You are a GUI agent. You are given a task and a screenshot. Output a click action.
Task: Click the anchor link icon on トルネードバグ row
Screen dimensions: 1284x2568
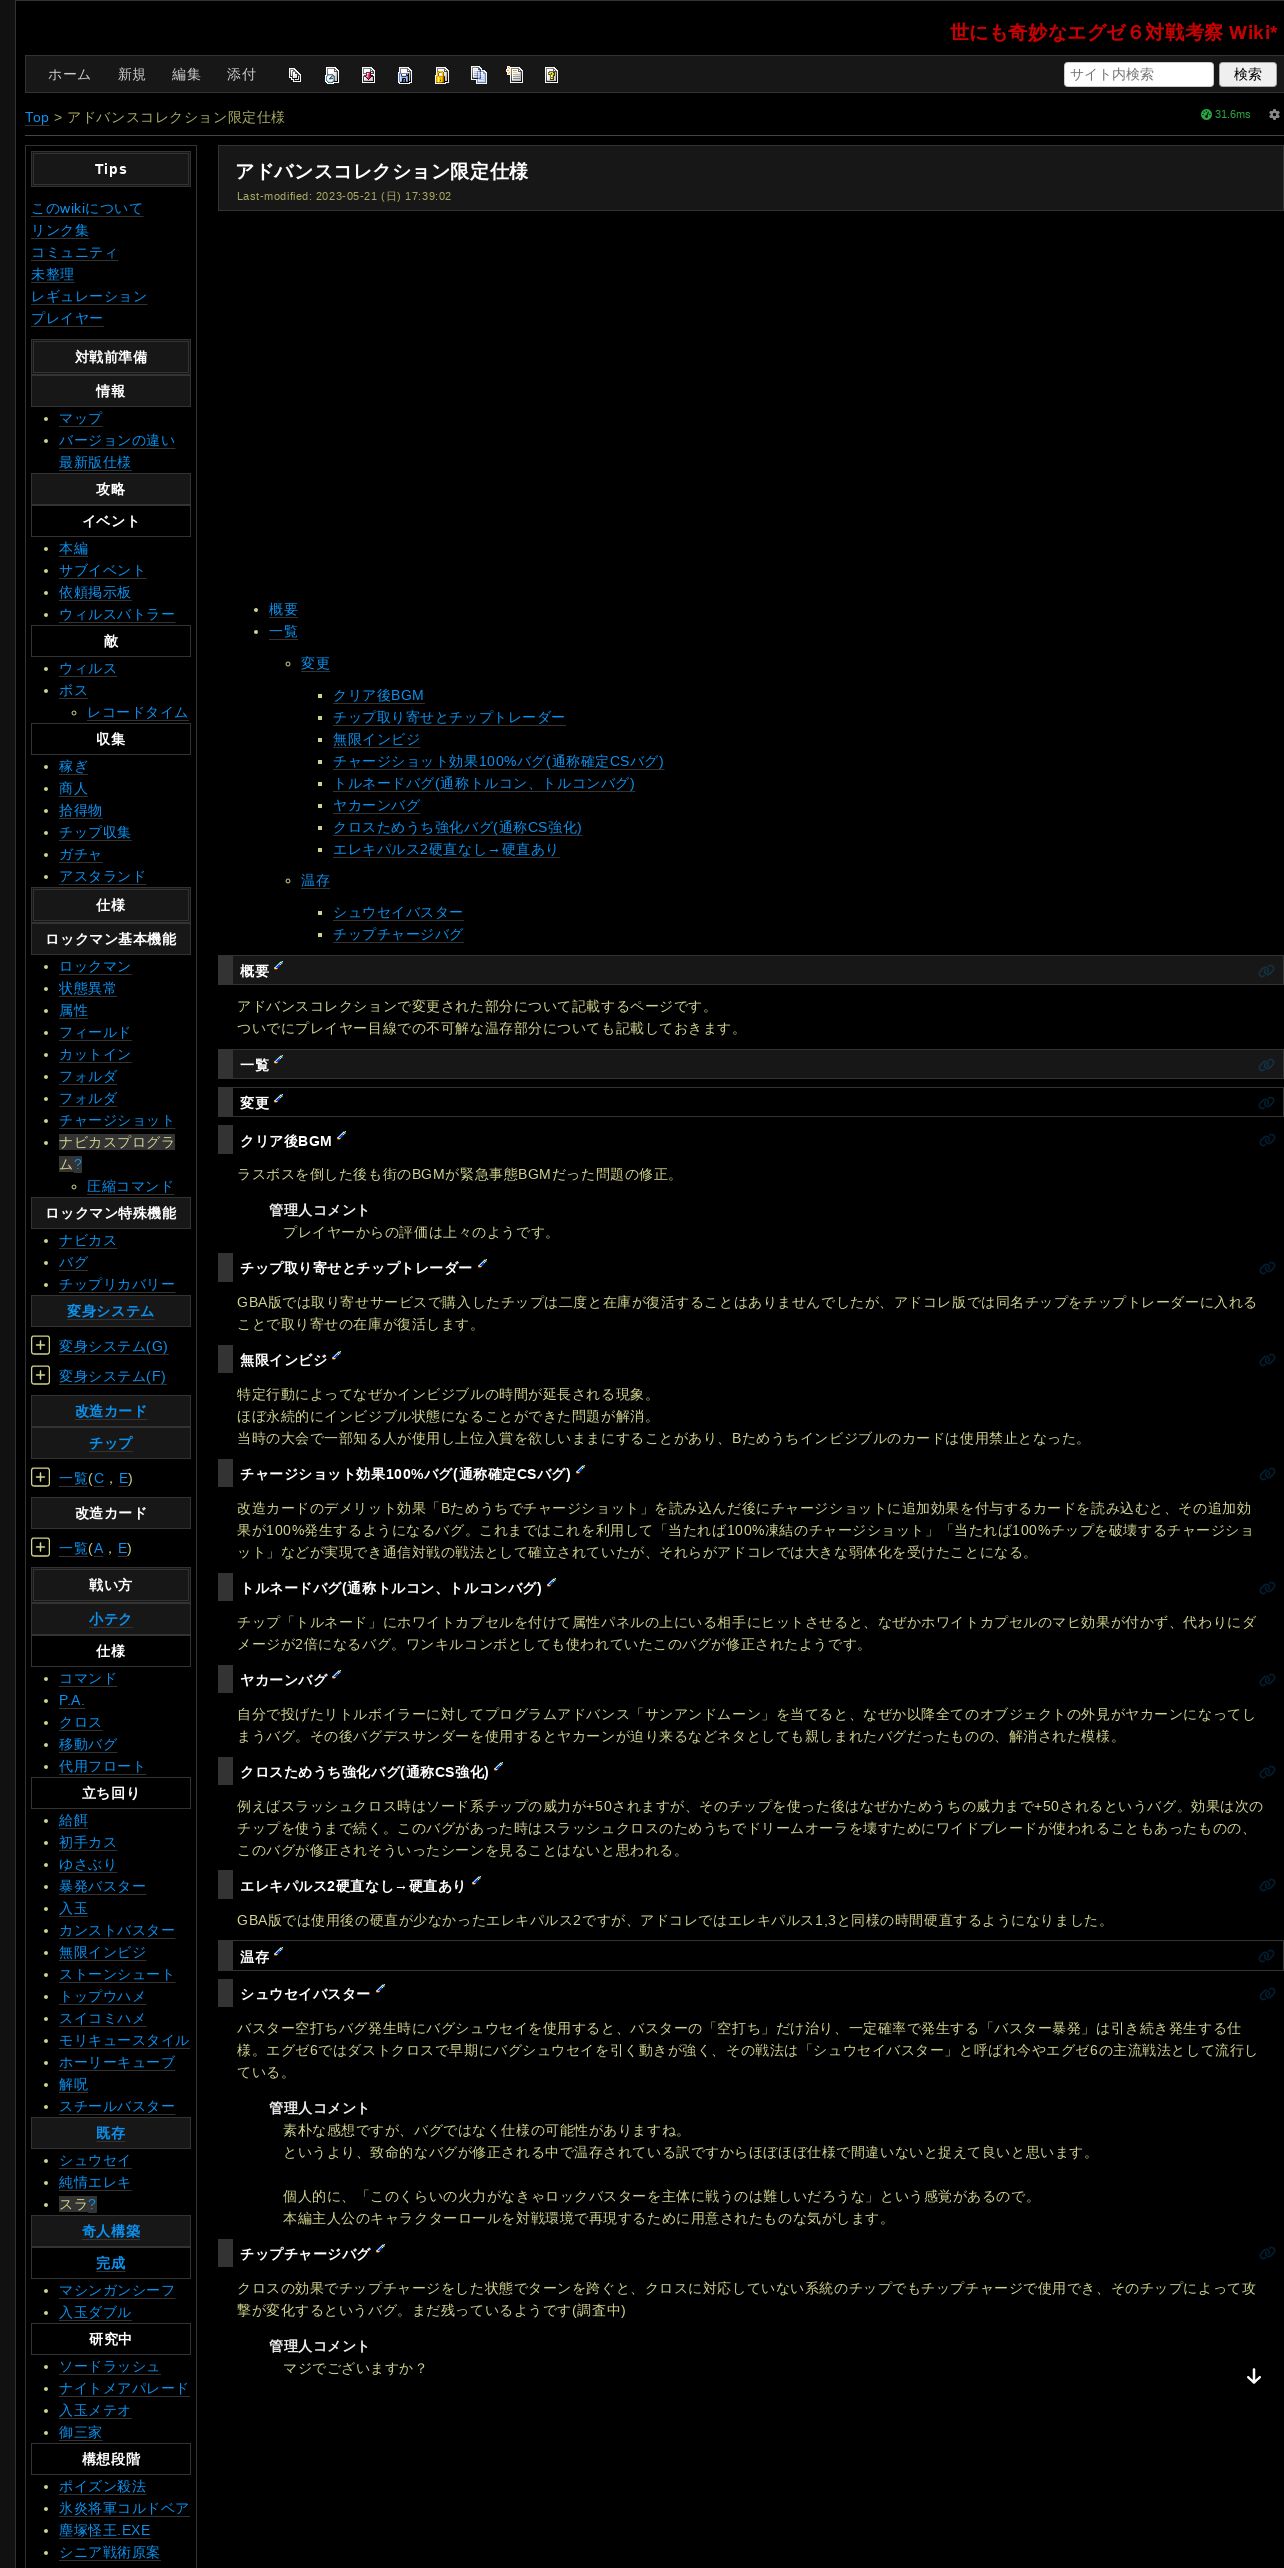click(1266, 1588)
